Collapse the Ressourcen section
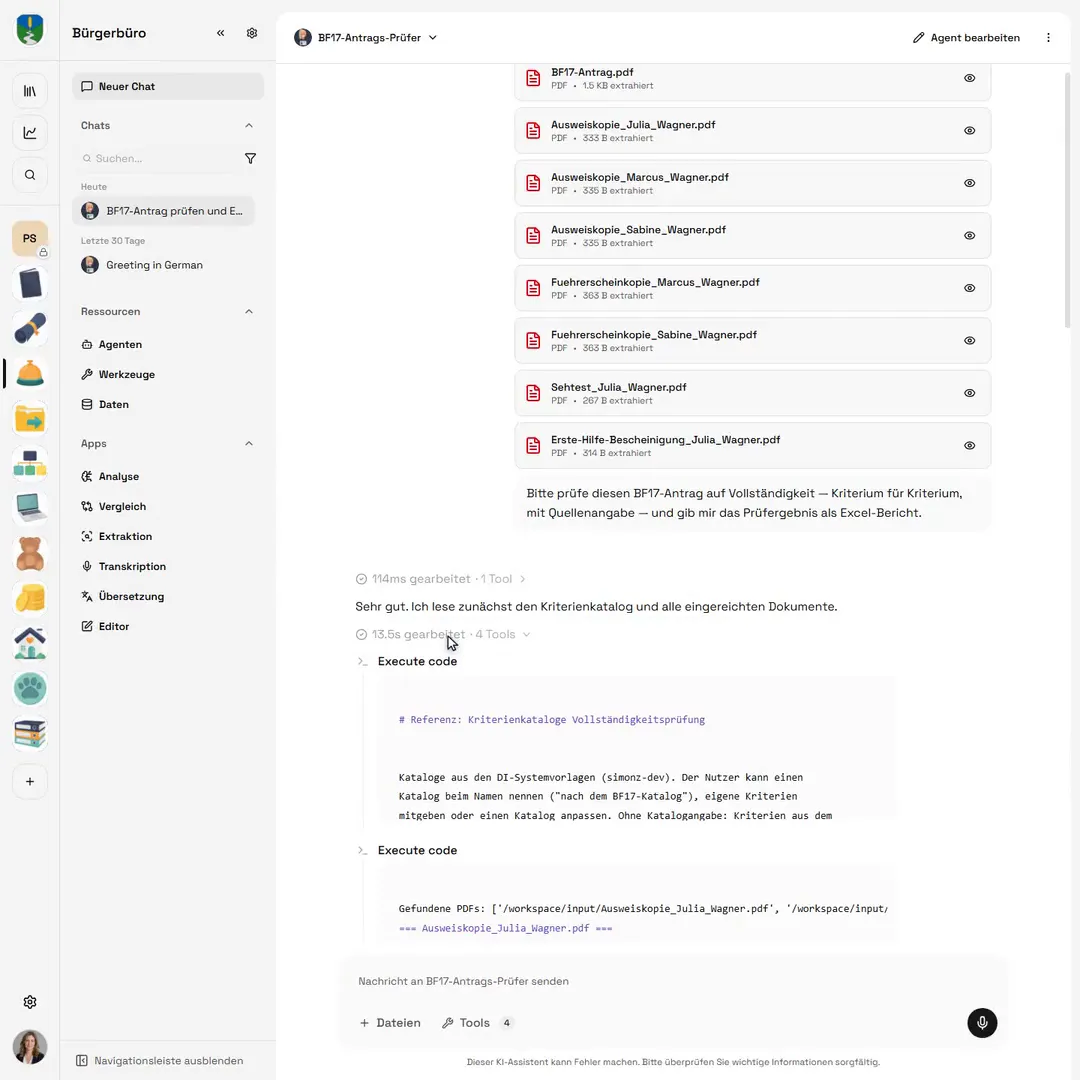Viewport: 1080px width, 1080px height. [x=249, y=311]
